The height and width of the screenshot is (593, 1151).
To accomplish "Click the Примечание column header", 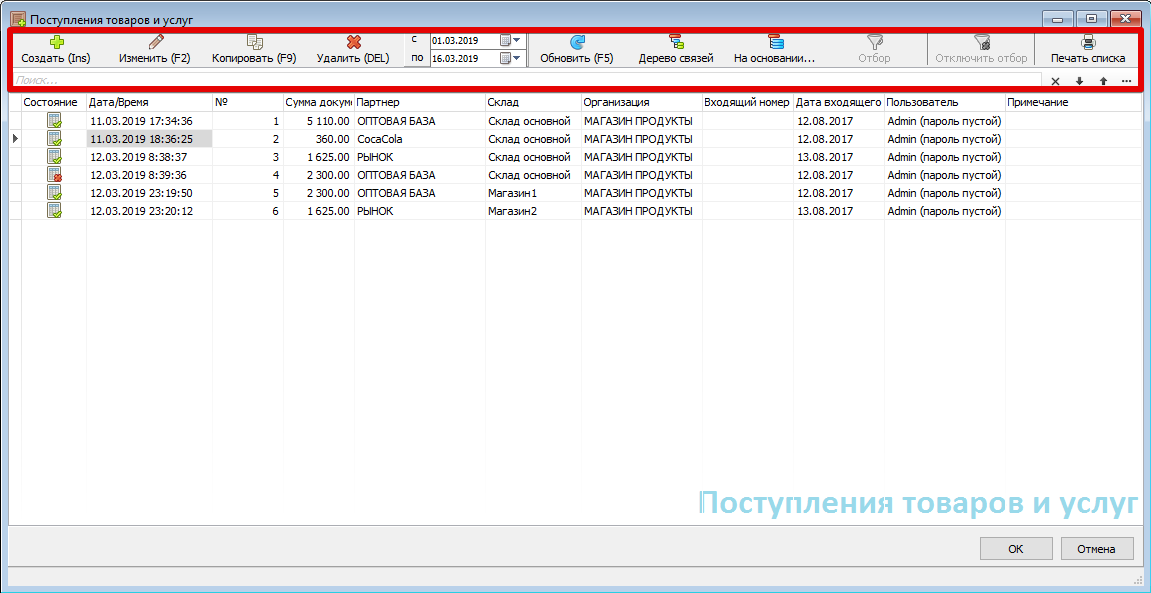I will click(1073, 103).
